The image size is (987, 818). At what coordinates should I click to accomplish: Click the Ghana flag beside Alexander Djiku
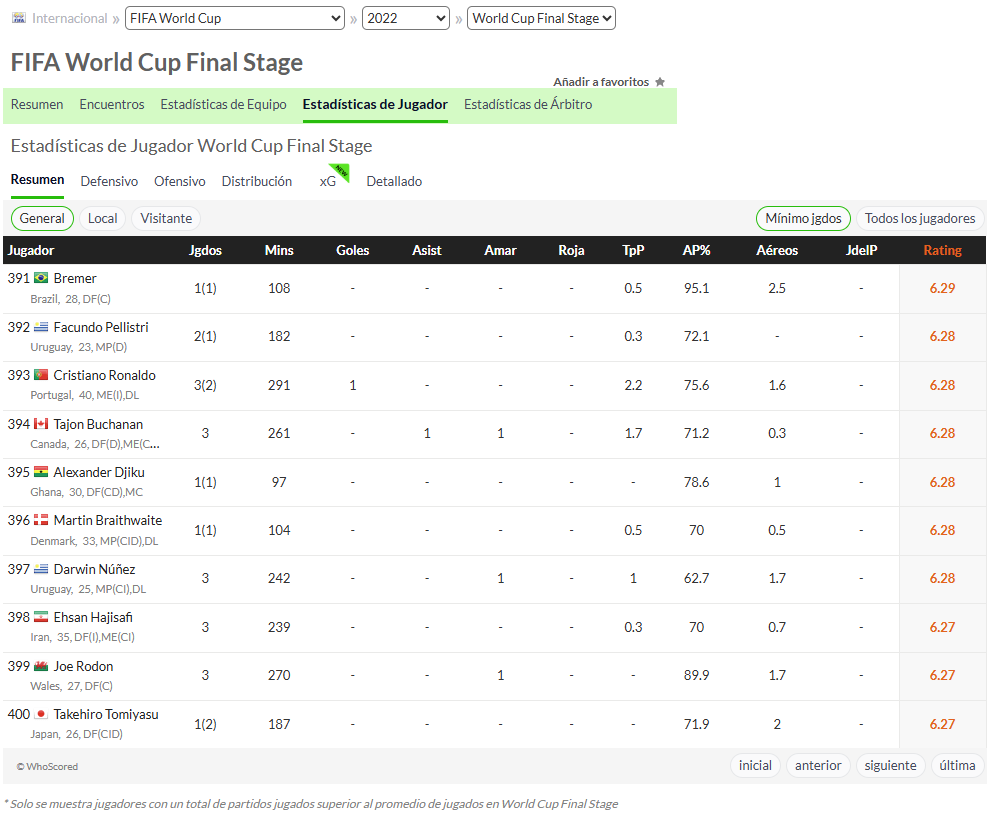(x=41, y=472)
